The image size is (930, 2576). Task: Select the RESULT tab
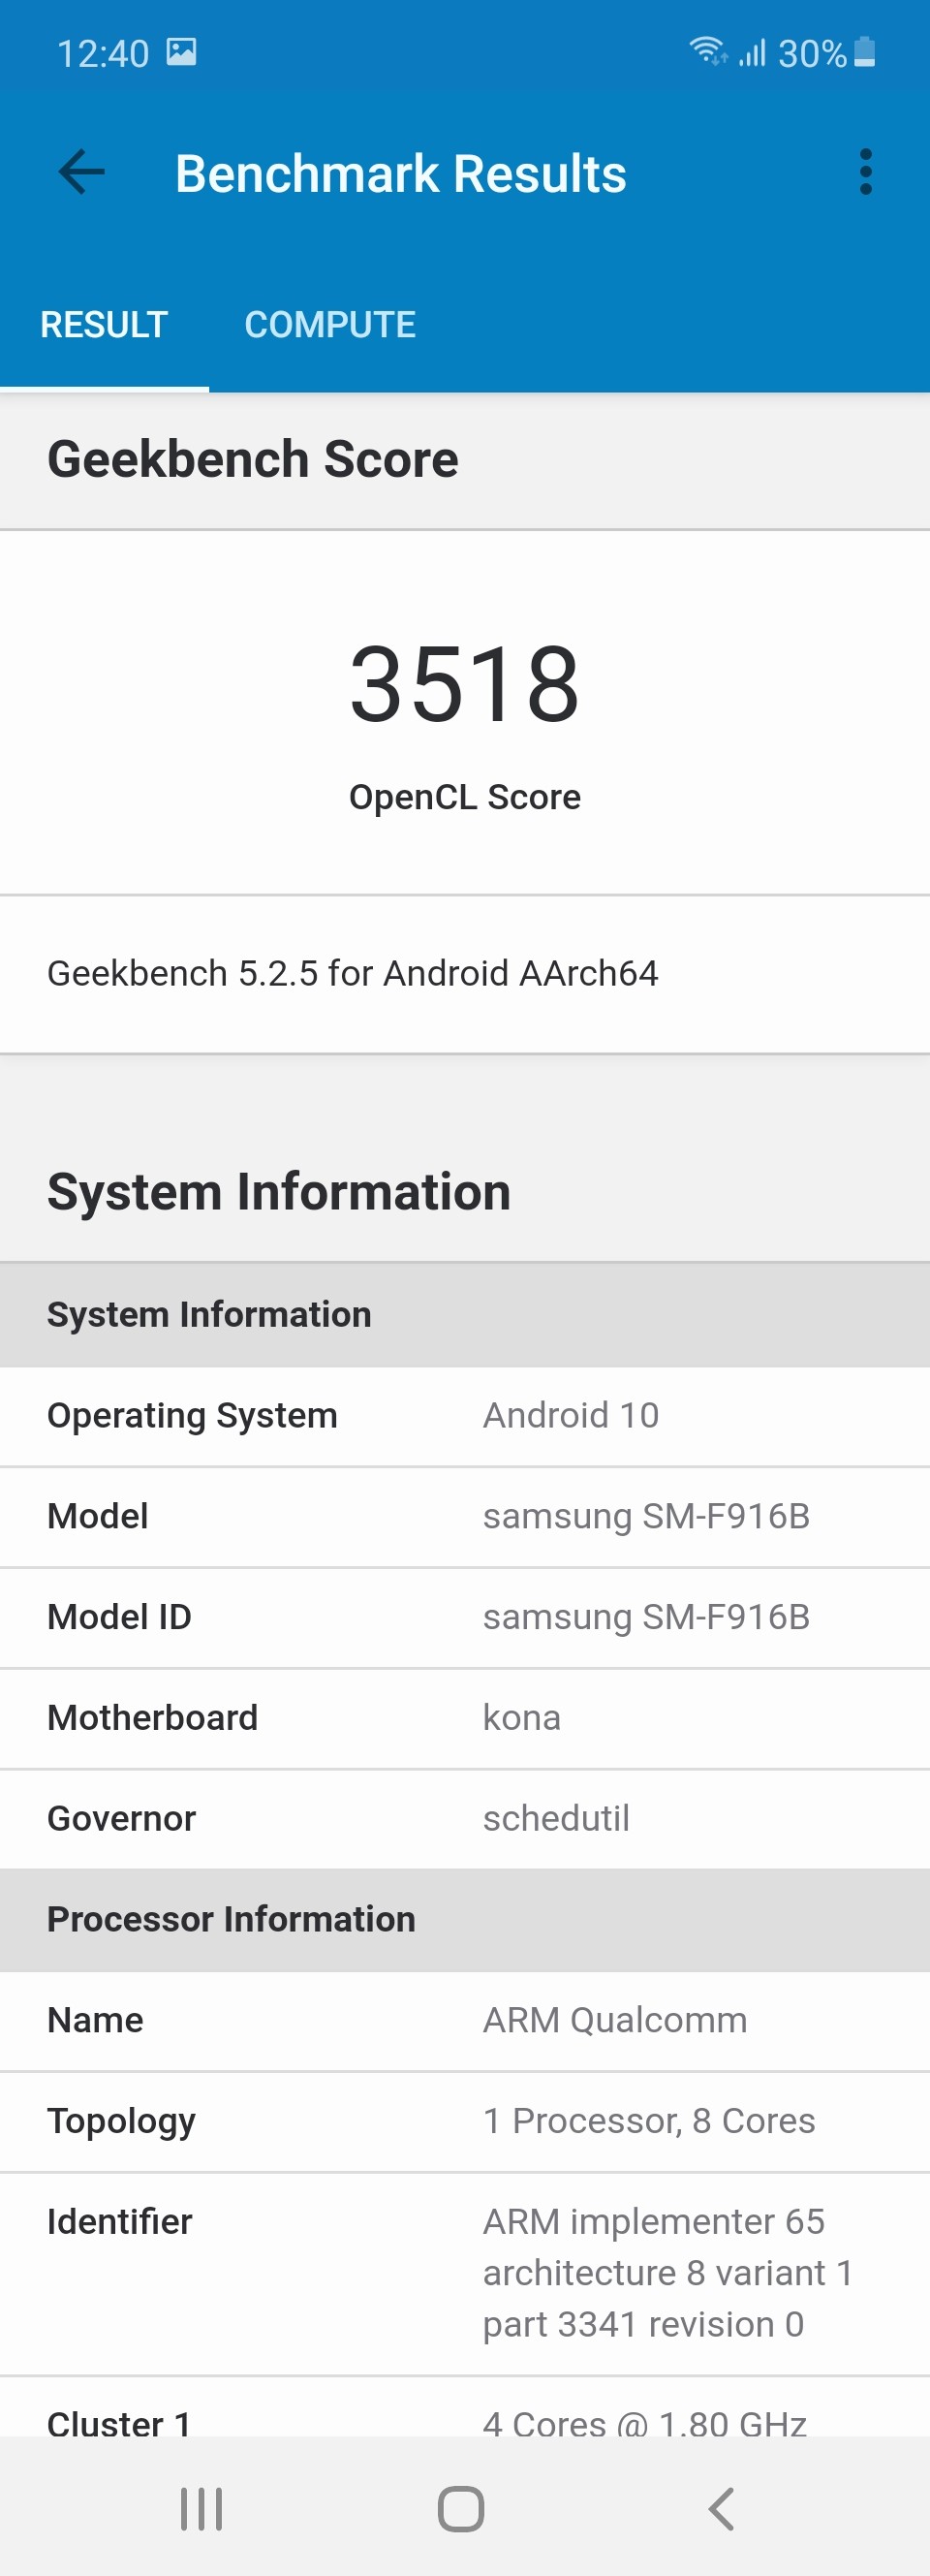[104, 325]
